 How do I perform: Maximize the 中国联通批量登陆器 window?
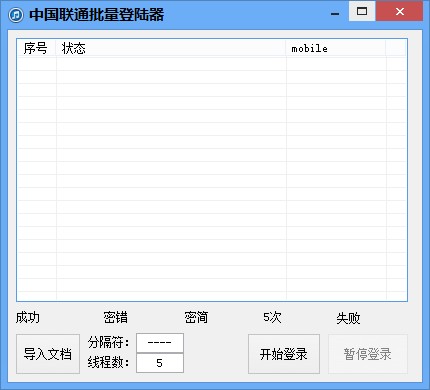coord(362,11)
